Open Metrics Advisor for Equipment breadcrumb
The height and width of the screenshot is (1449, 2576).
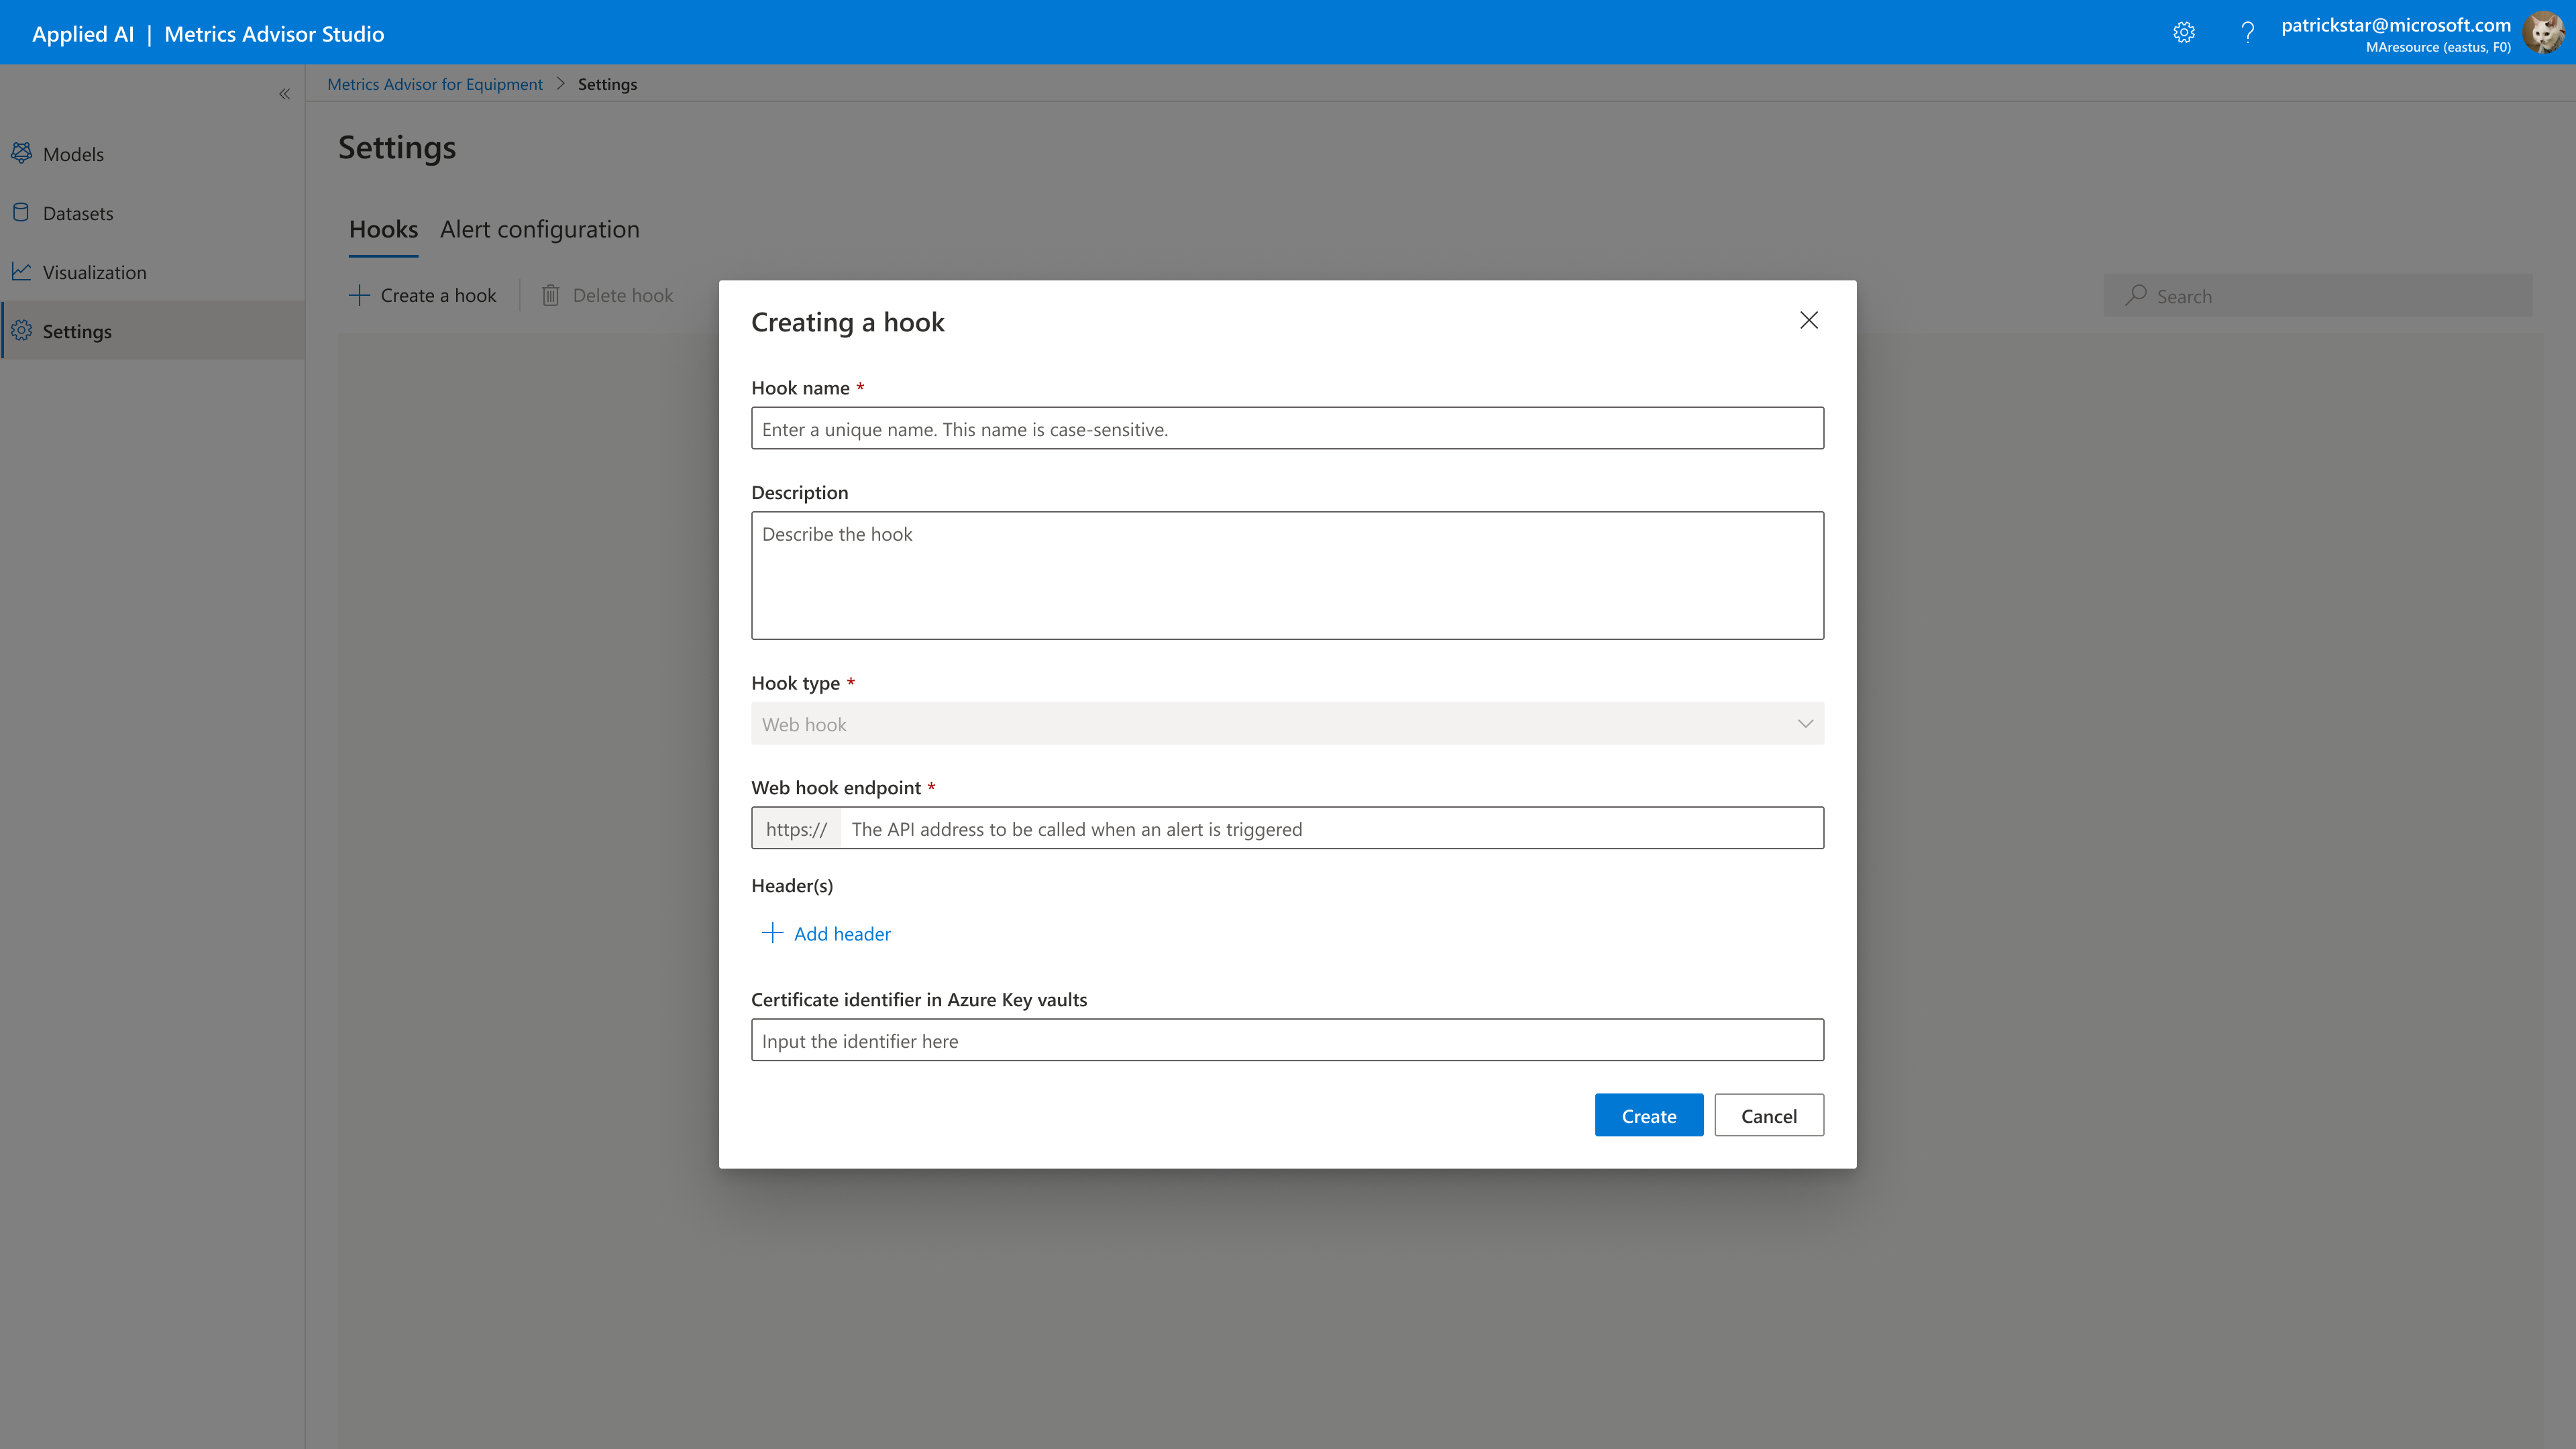coord(434,84)
